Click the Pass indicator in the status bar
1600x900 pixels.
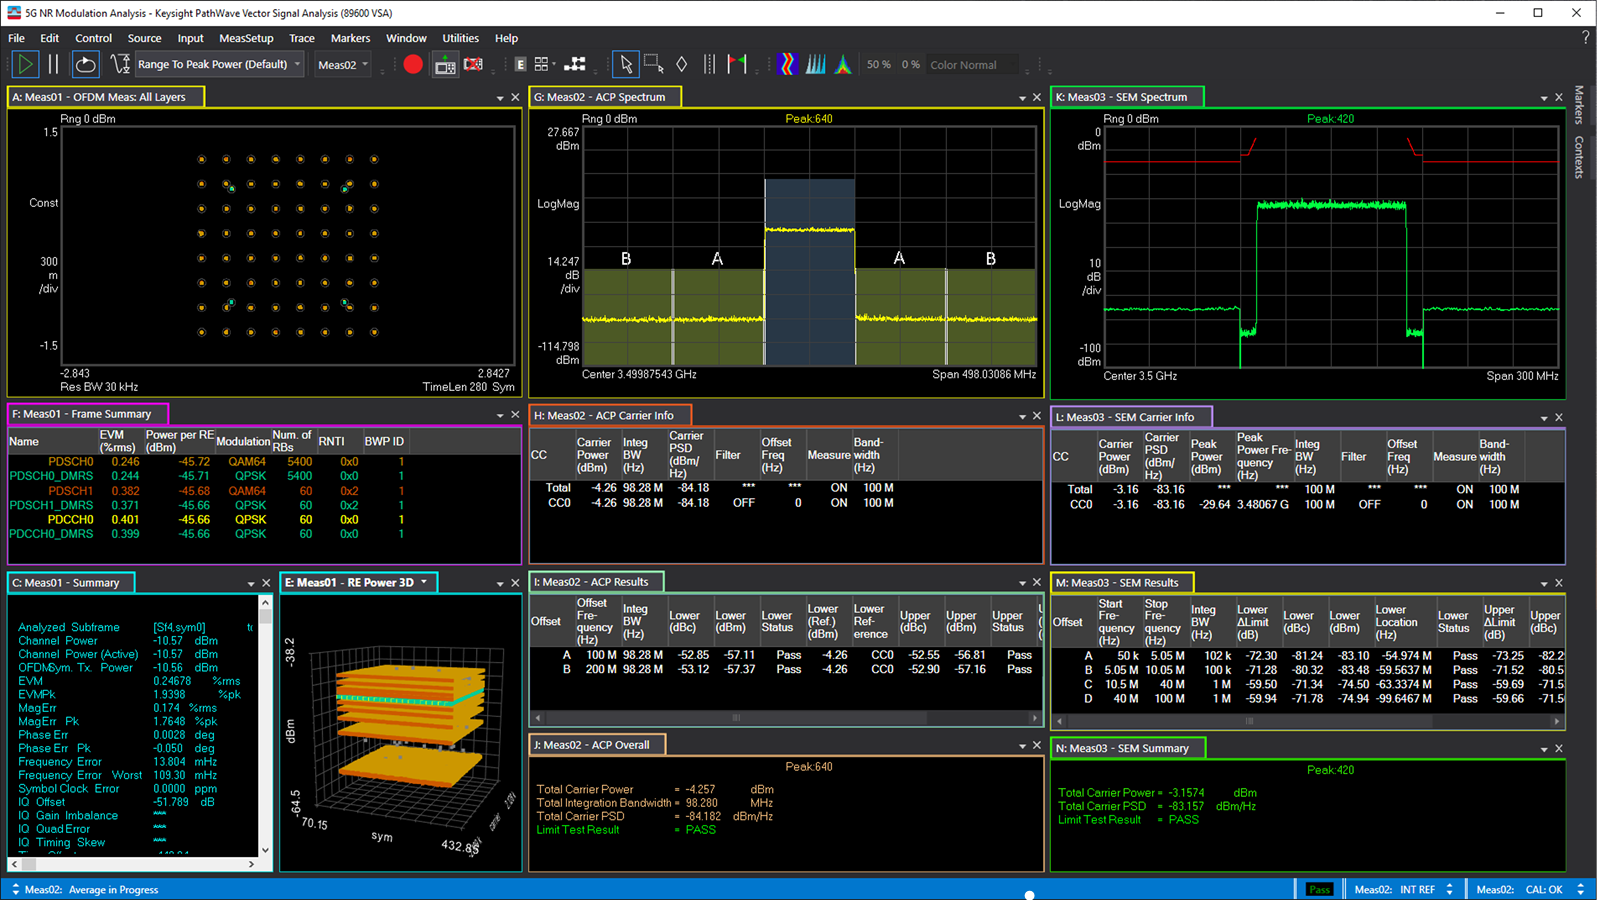pyautogui.click(x=1319, y=889)
